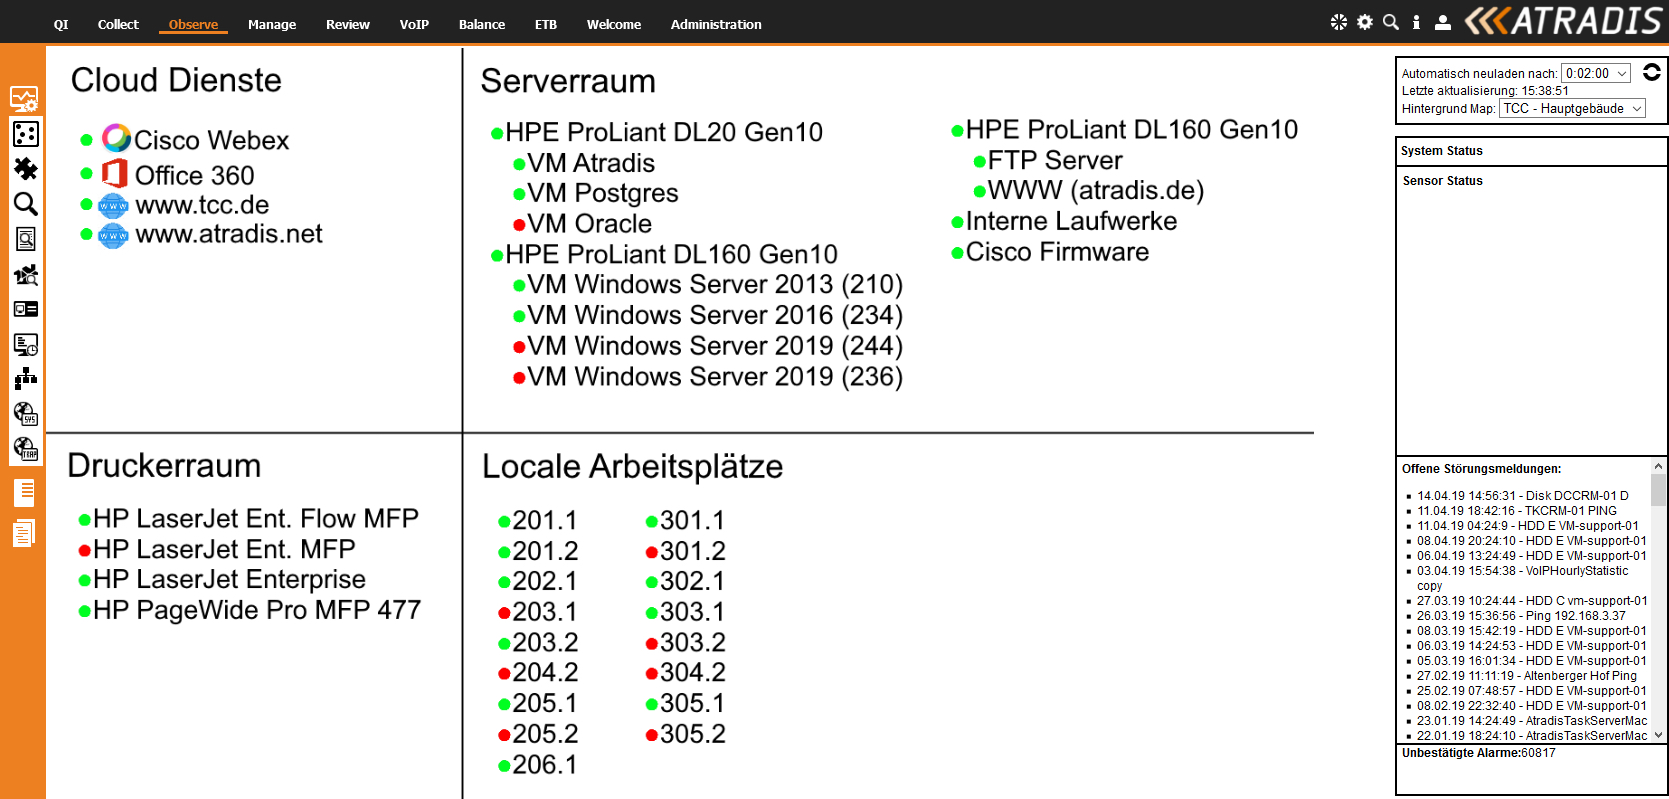The width and height of the screenshot is (1669, 799).
Task: Select the dice icon in the sidebar
Action: point(25,134)
